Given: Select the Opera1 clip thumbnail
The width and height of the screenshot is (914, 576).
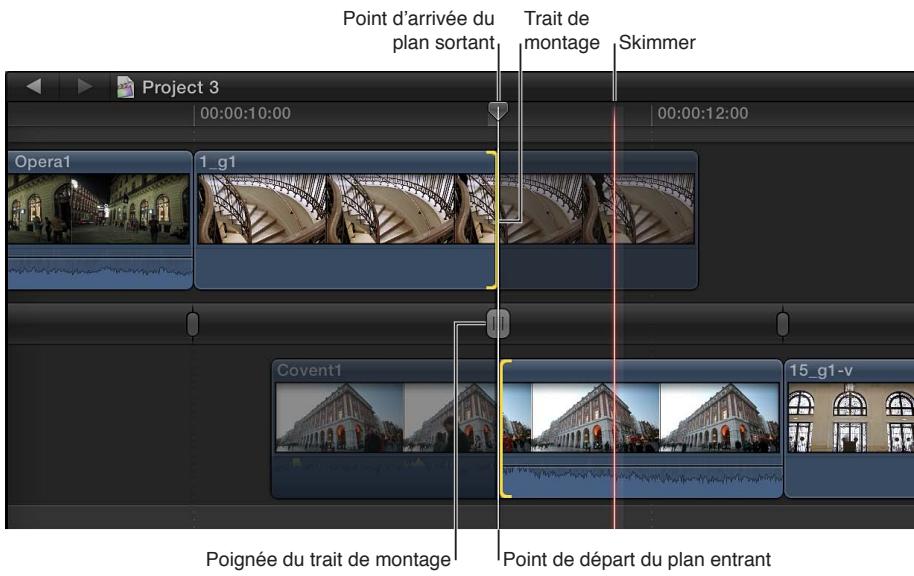Looking at the screenshot, I should click(99, 208).
